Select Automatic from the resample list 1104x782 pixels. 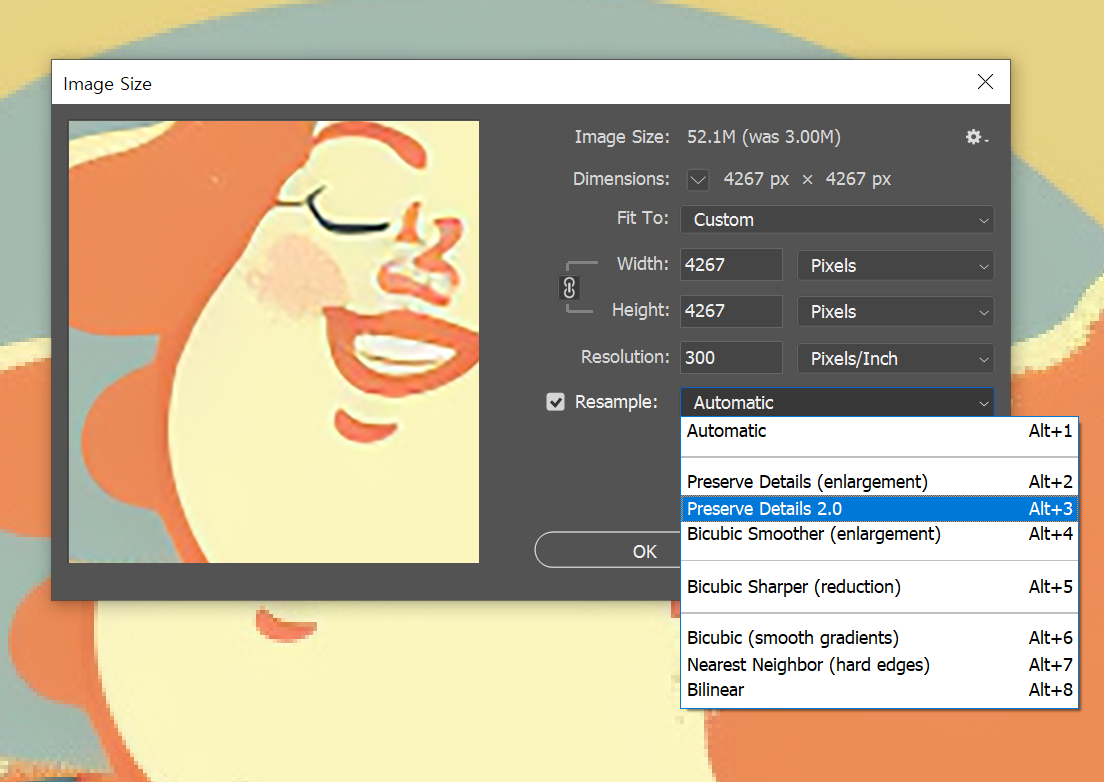[879, 431]
